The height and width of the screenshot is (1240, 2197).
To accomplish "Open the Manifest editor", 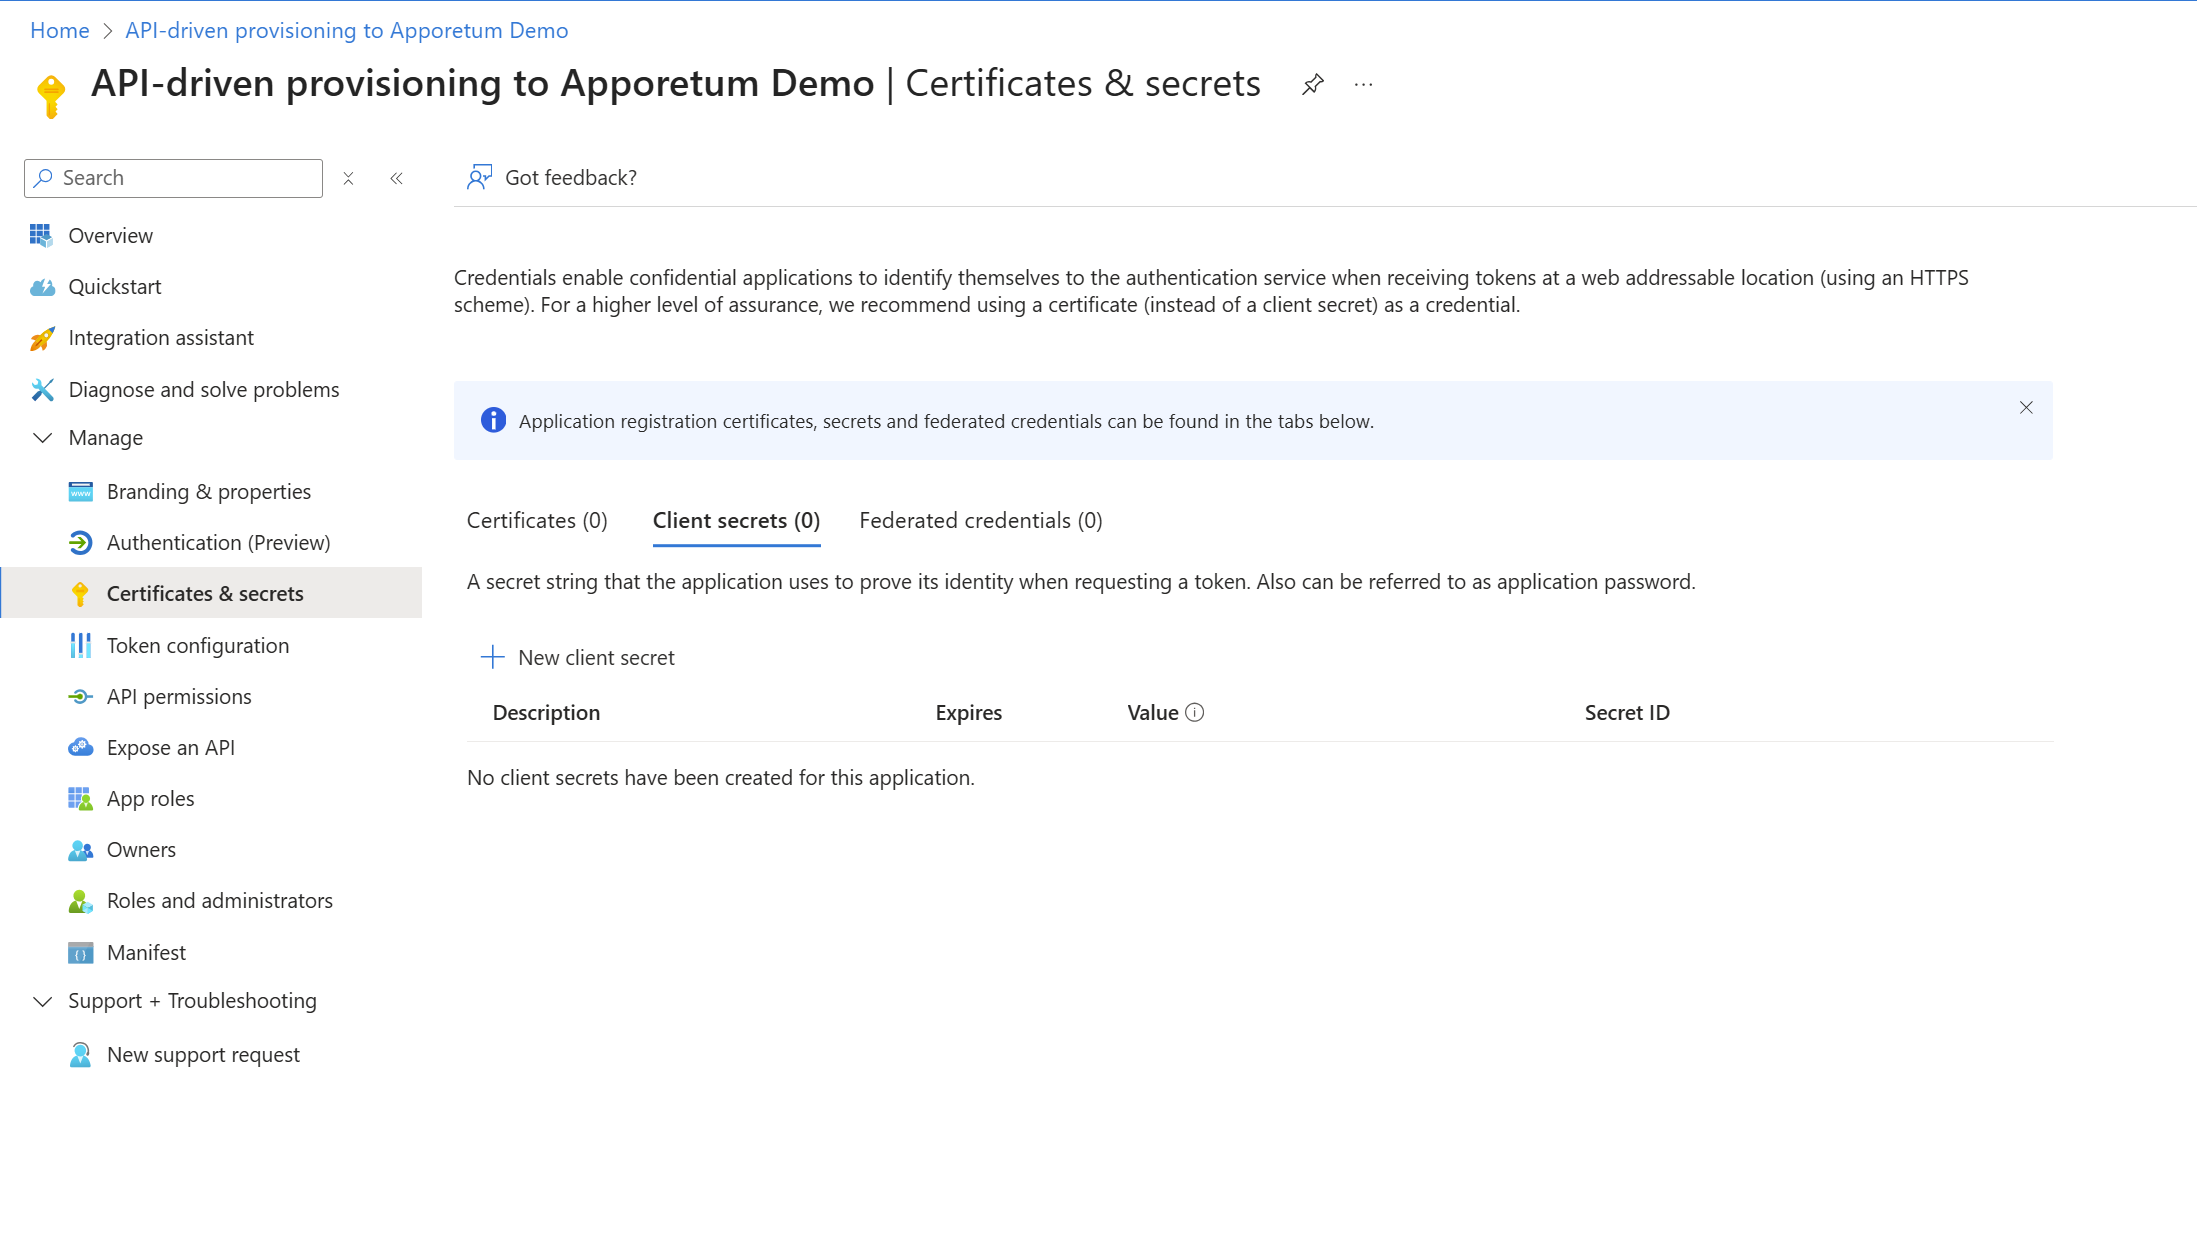I will [x=146, y=952].
